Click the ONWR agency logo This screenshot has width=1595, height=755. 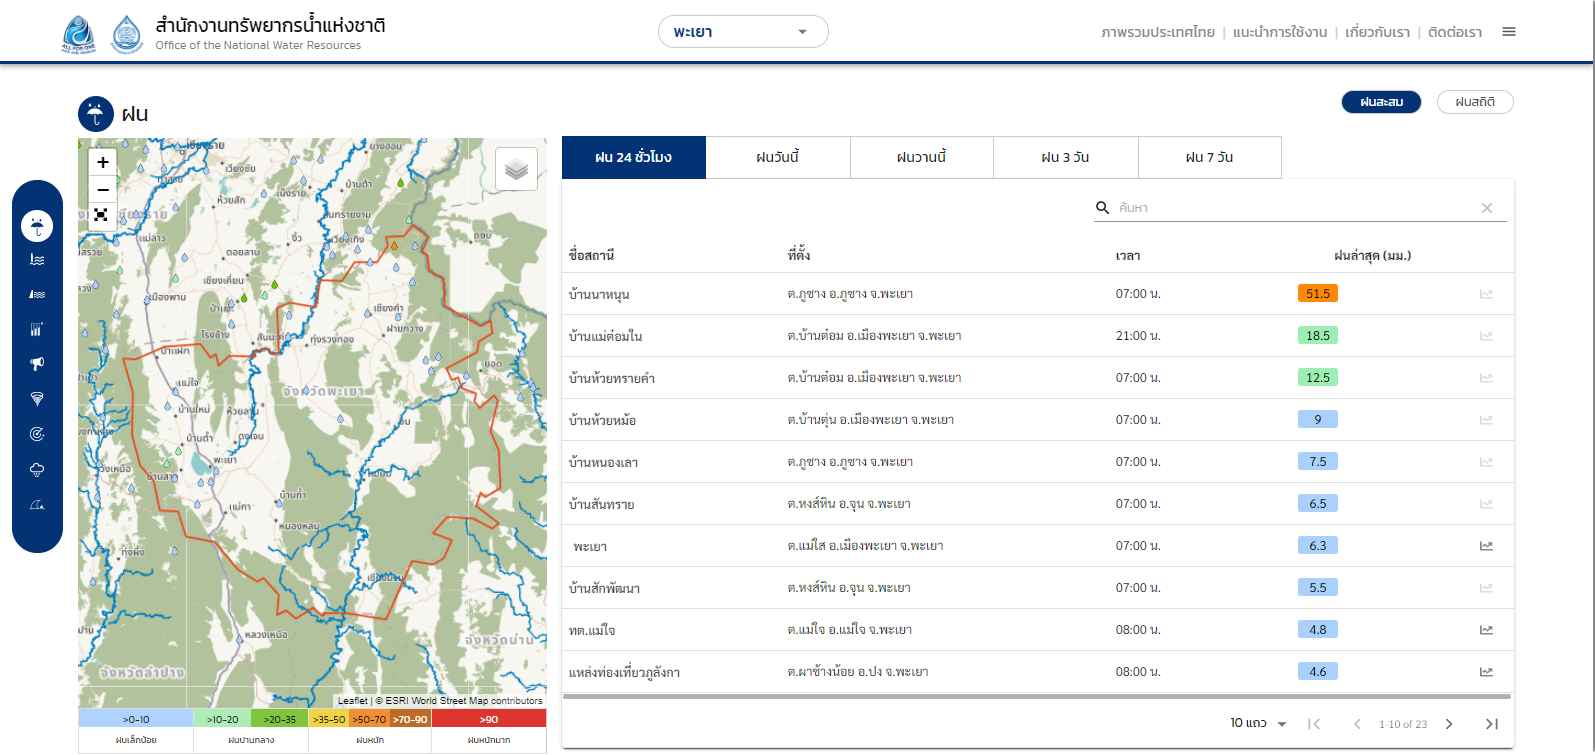point(127,34)
